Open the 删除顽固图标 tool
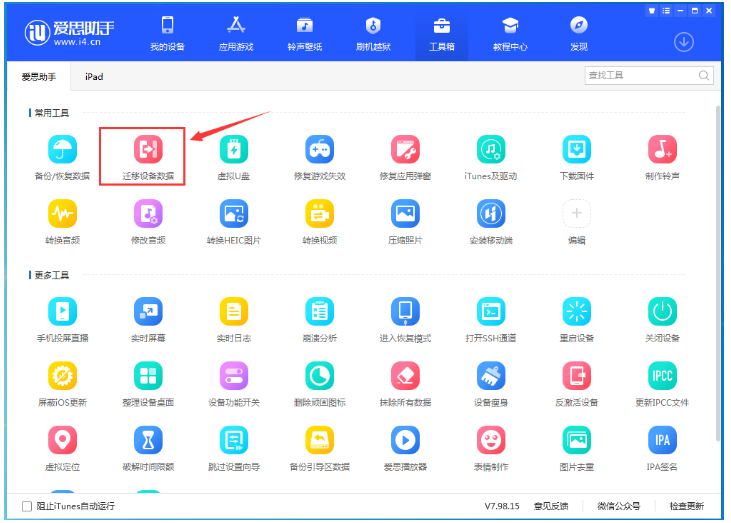The width and height of the screenshot is (731, 523). point(320,385)
